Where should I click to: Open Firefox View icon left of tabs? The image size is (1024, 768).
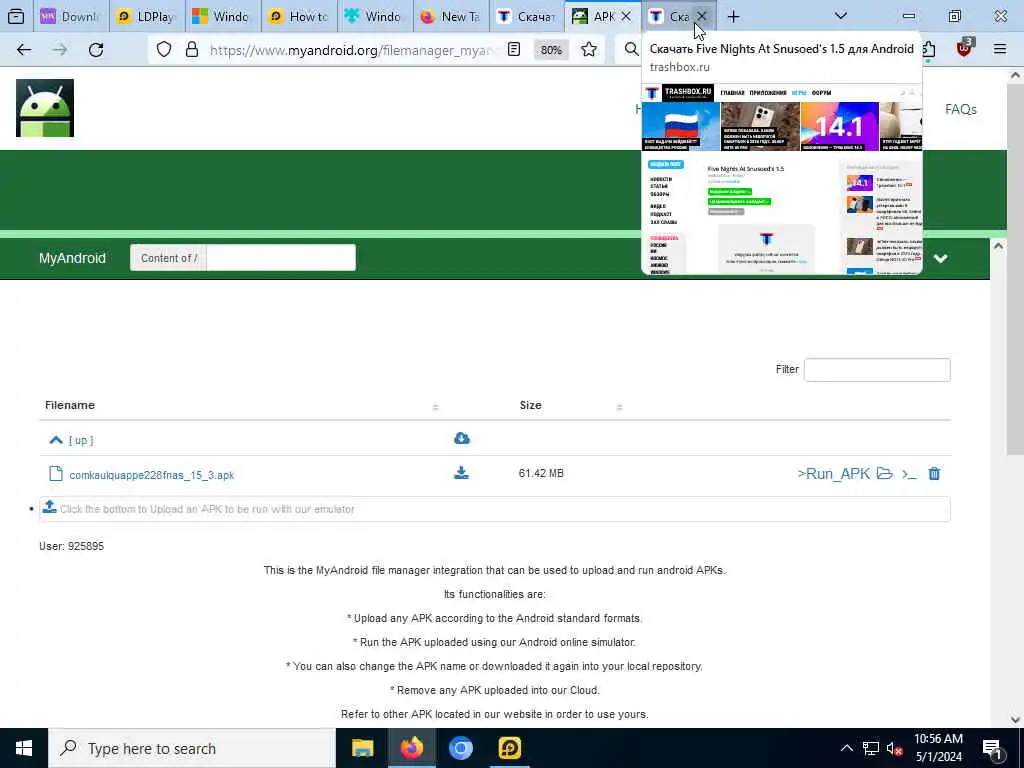coord(16,16)
